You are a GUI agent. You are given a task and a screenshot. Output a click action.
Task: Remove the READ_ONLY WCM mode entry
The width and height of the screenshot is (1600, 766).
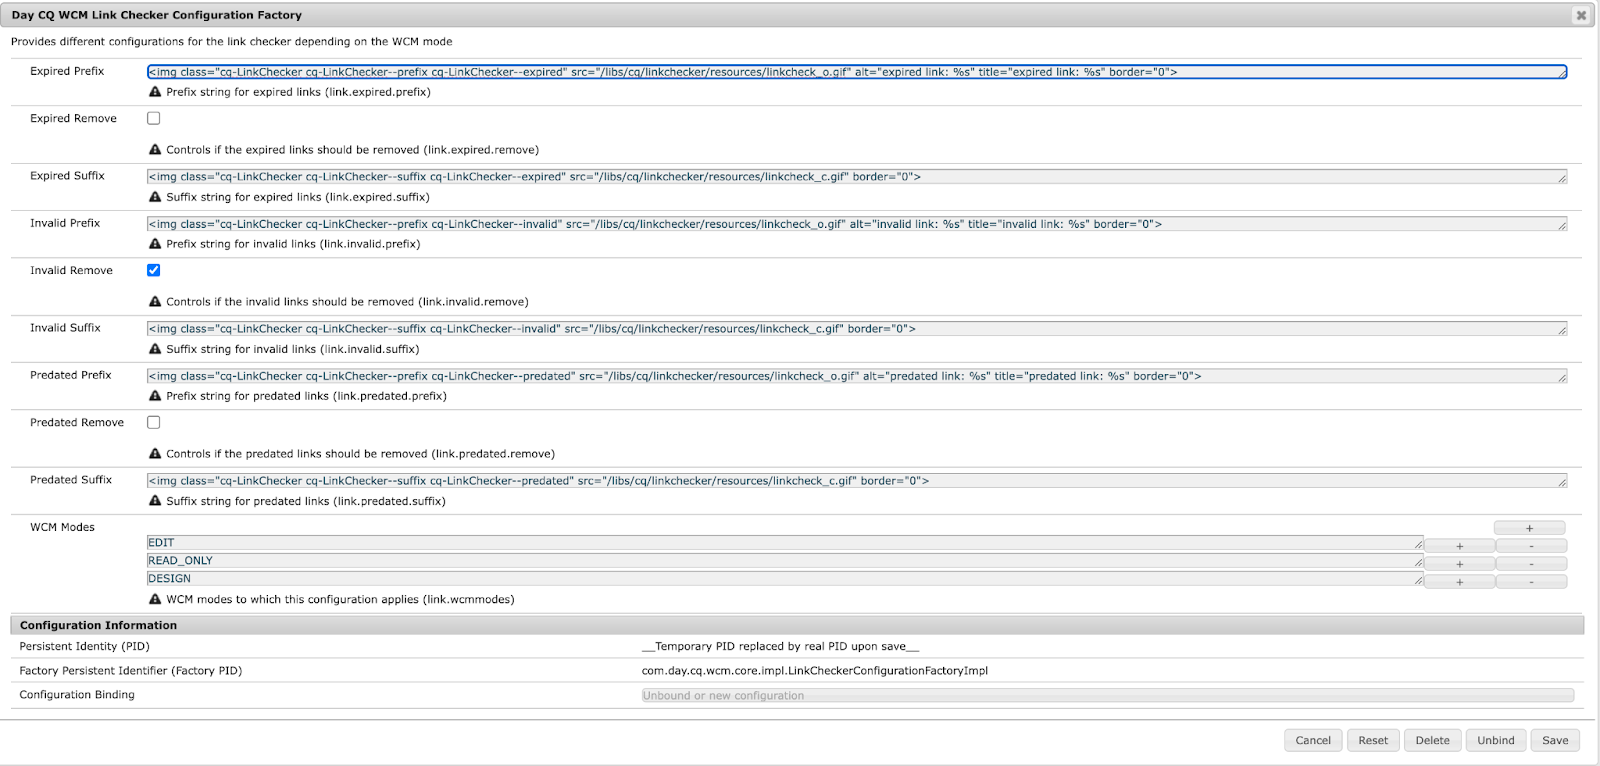(1531, 564)
